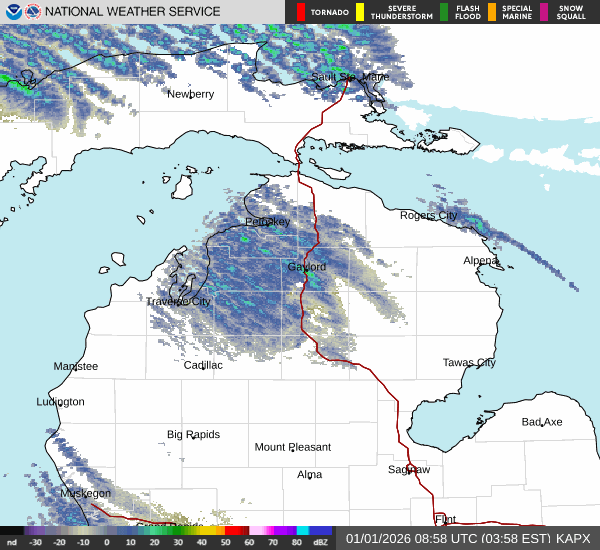The height and width of the screenshot is (550, 600).
Task: Click the orange Special Marine swatch
Action: coord(492,12)
